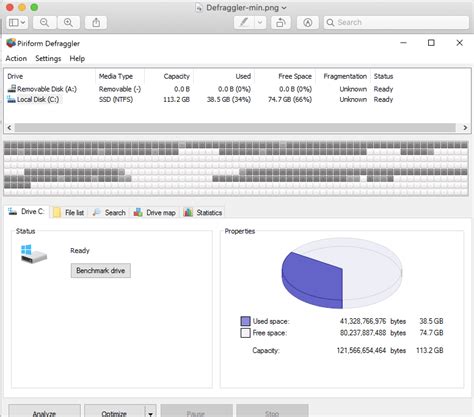Click the SSD (NTFS) media type cell
This screenshot has width=474, height=417.
pos(116,99)
